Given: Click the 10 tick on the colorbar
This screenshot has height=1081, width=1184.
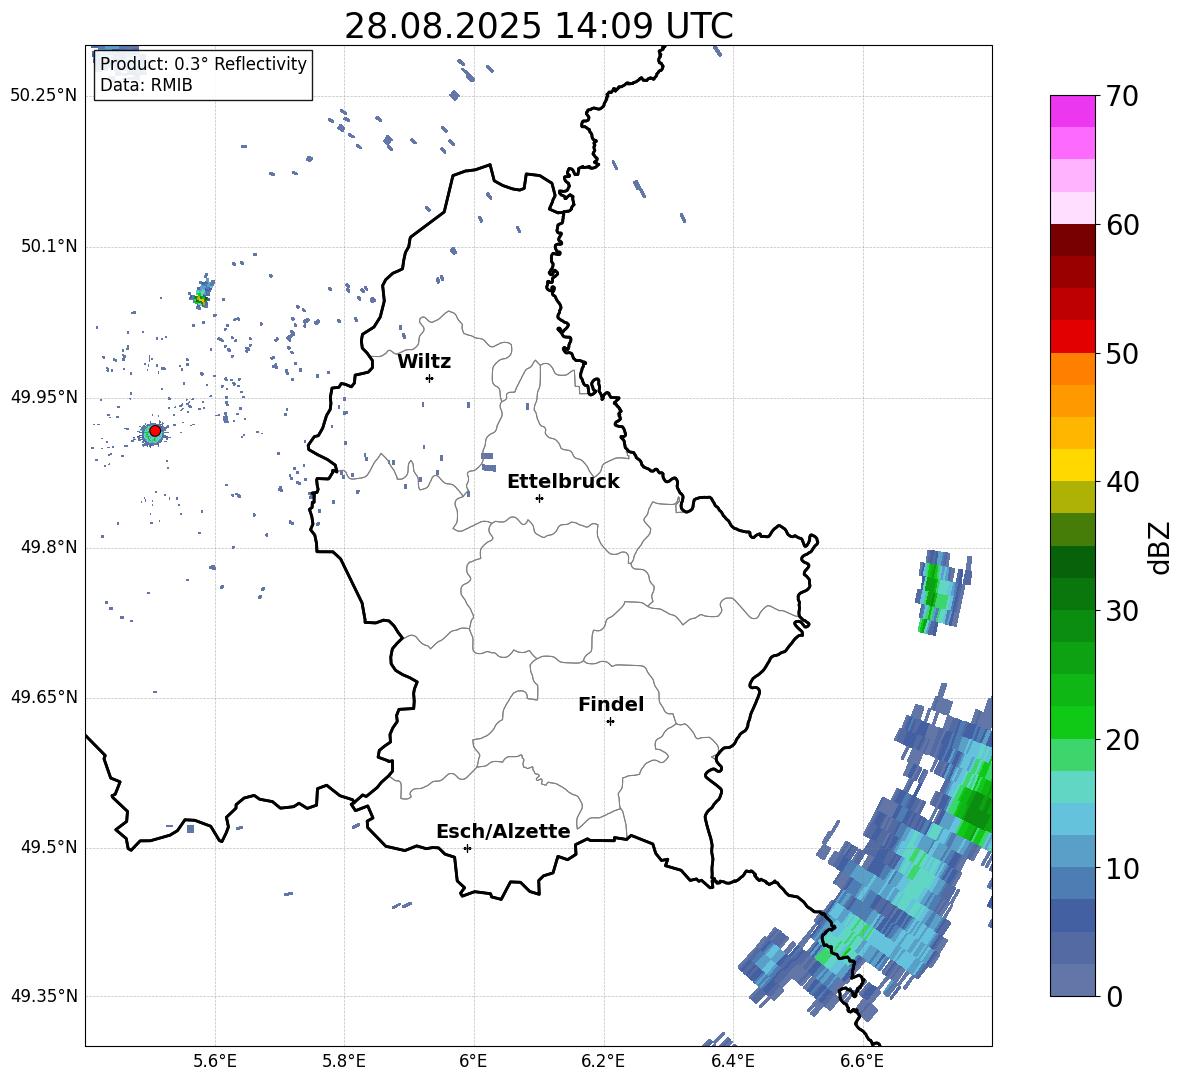Looking at the screenshot, I should (1123, 868).
